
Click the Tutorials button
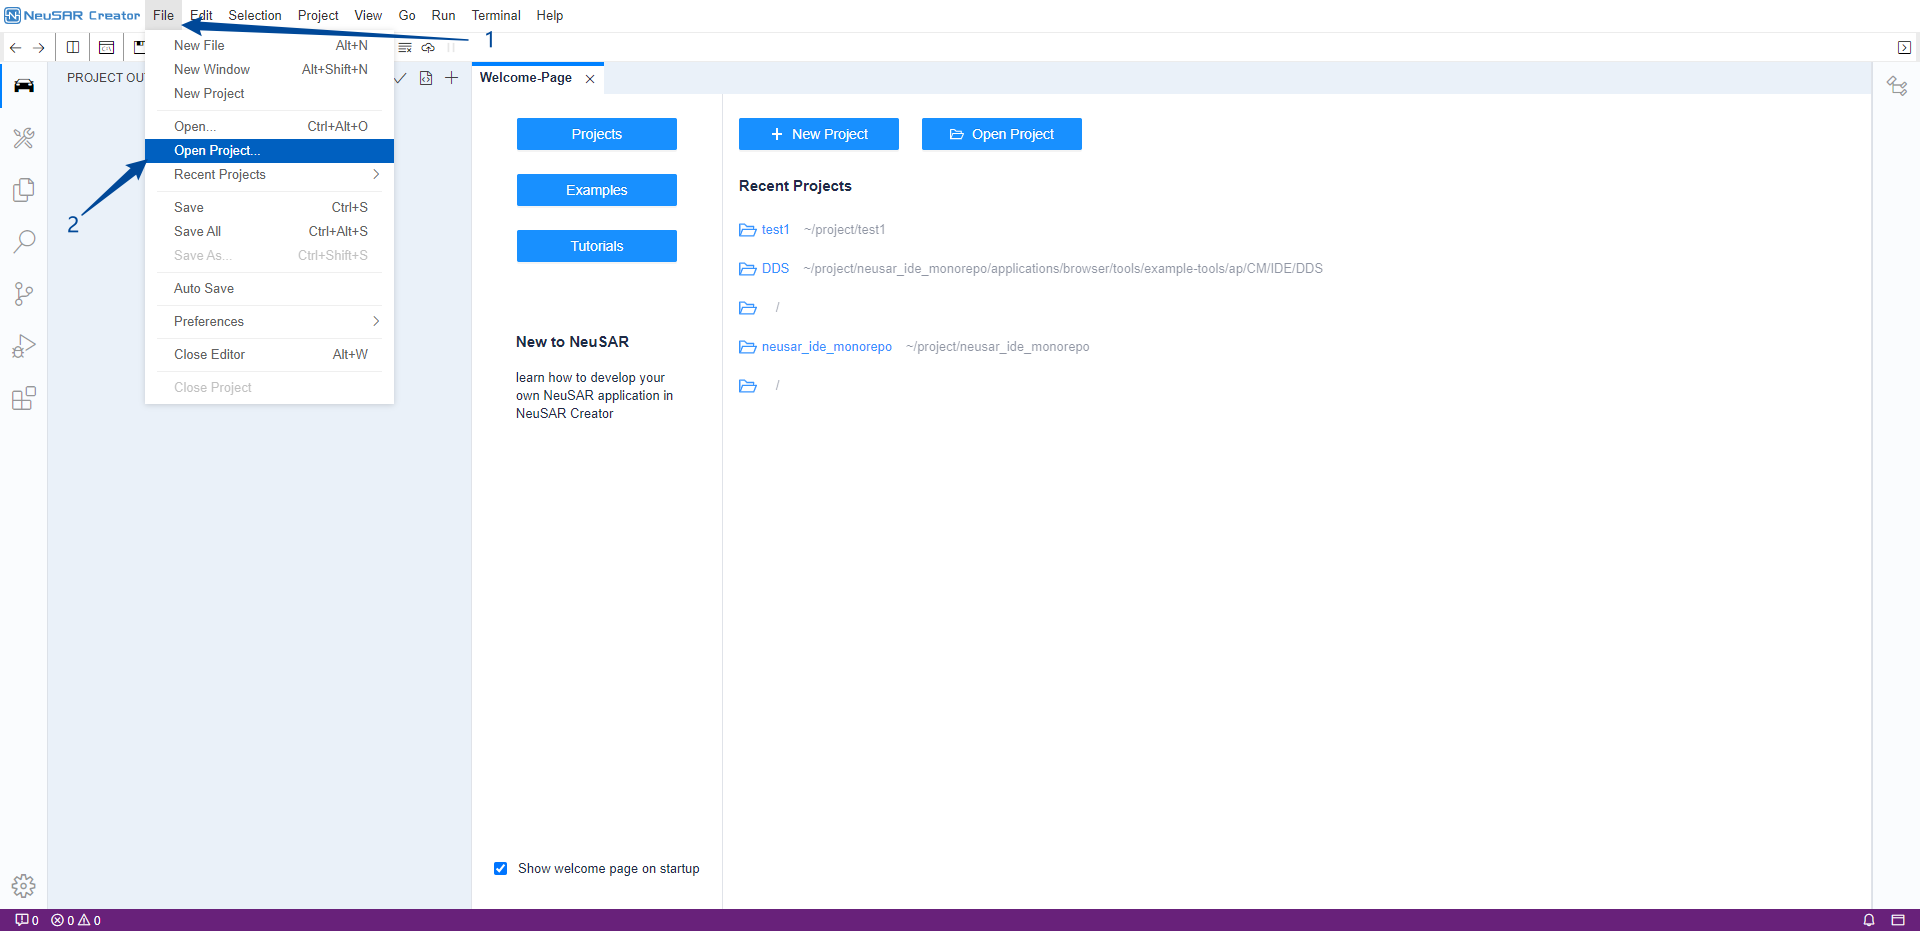596,246
